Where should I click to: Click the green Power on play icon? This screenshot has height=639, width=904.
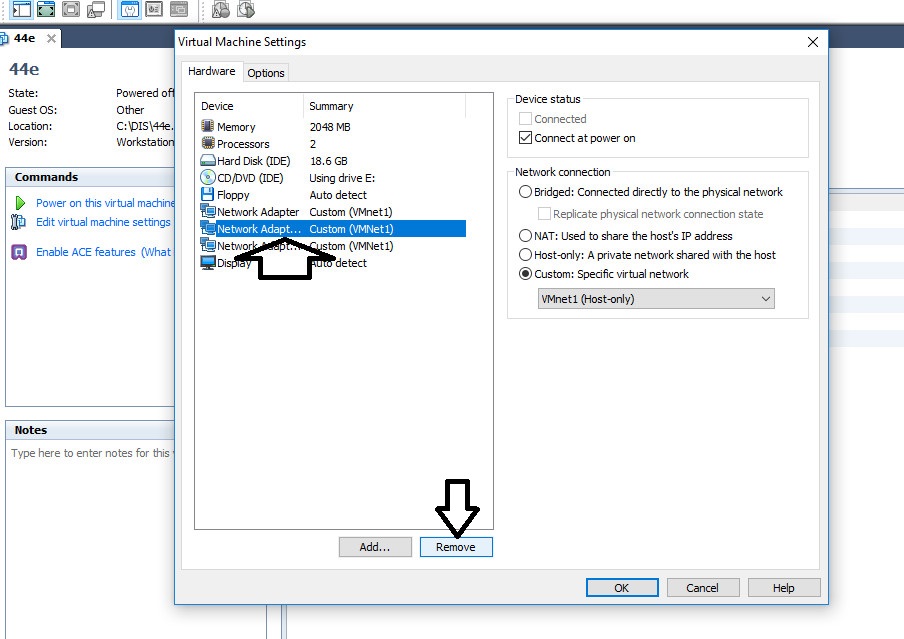19,203
